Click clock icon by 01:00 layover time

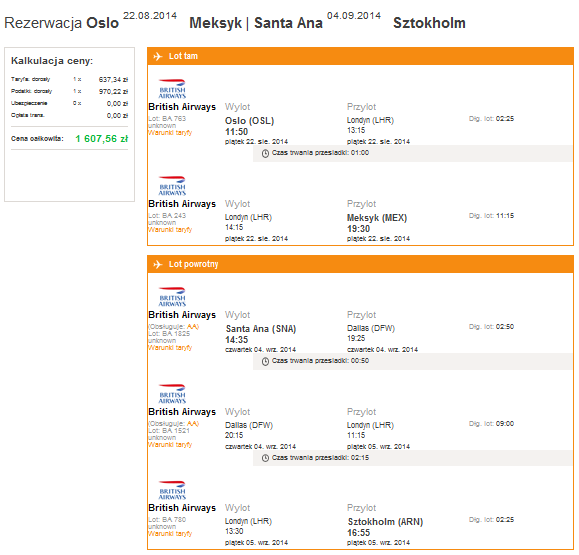click(265, 154)
